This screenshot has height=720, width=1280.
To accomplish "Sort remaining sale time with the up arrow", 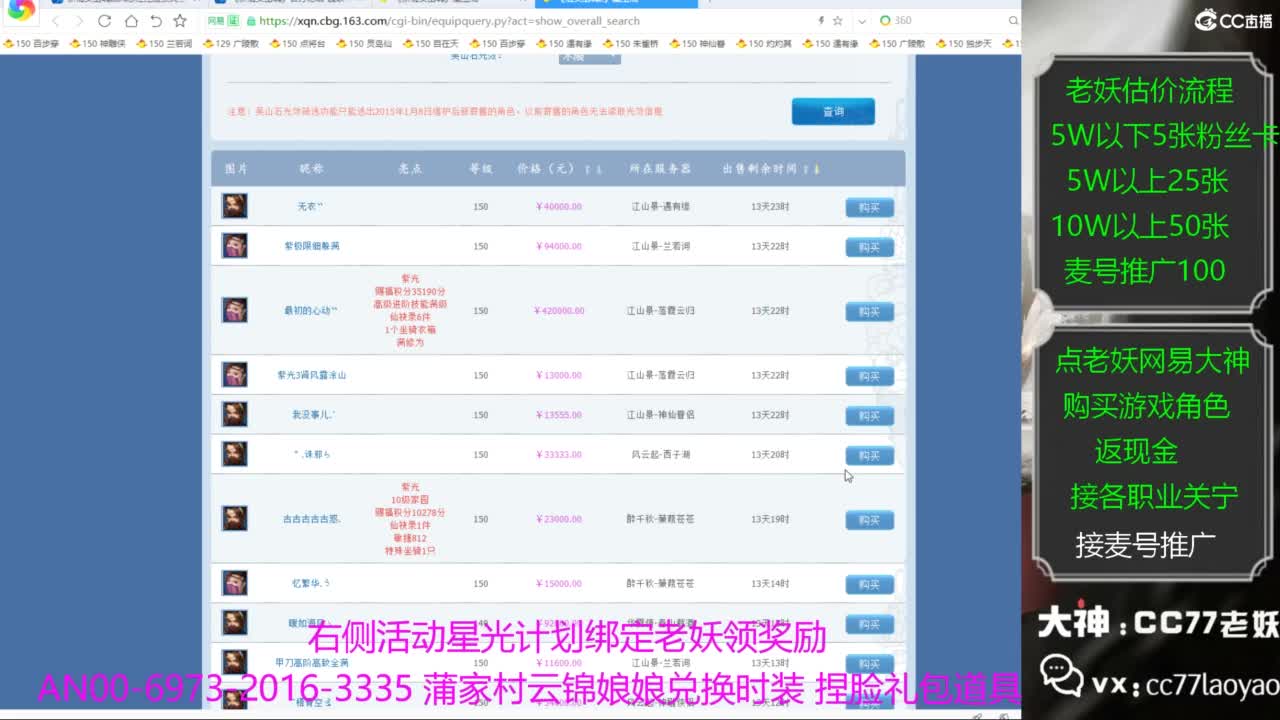I will coord(807,170).
